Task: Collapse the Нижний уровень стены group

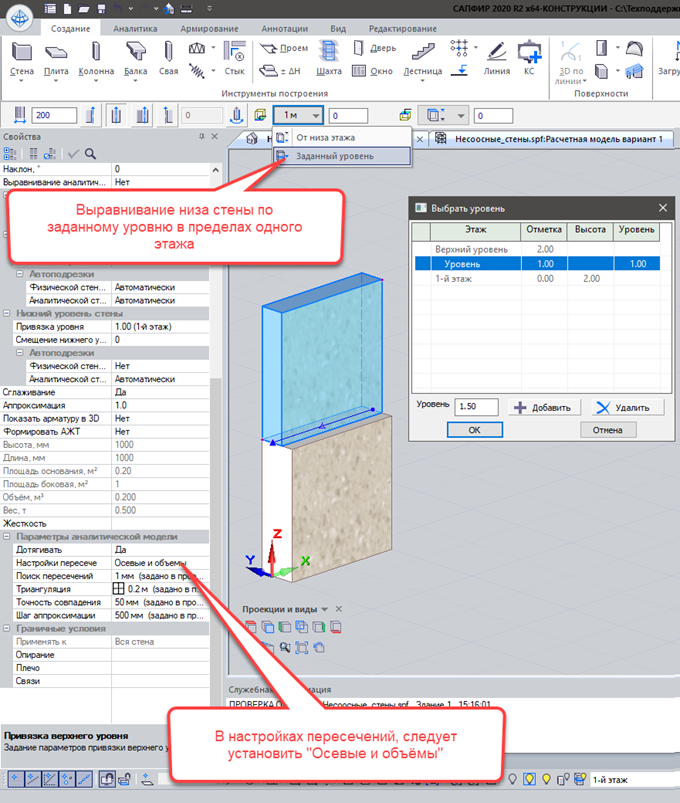Action: pyautogui.click(x=7, y=313)
